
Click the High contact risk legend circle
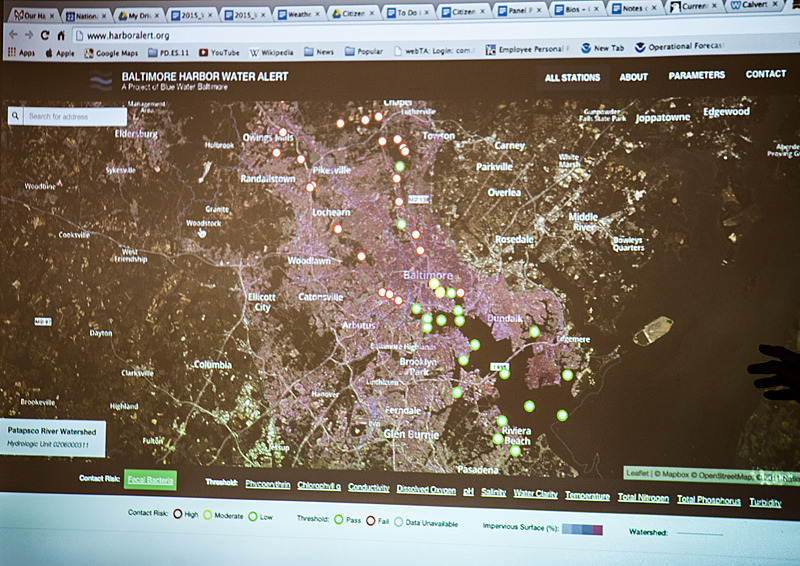click(177, 515)
